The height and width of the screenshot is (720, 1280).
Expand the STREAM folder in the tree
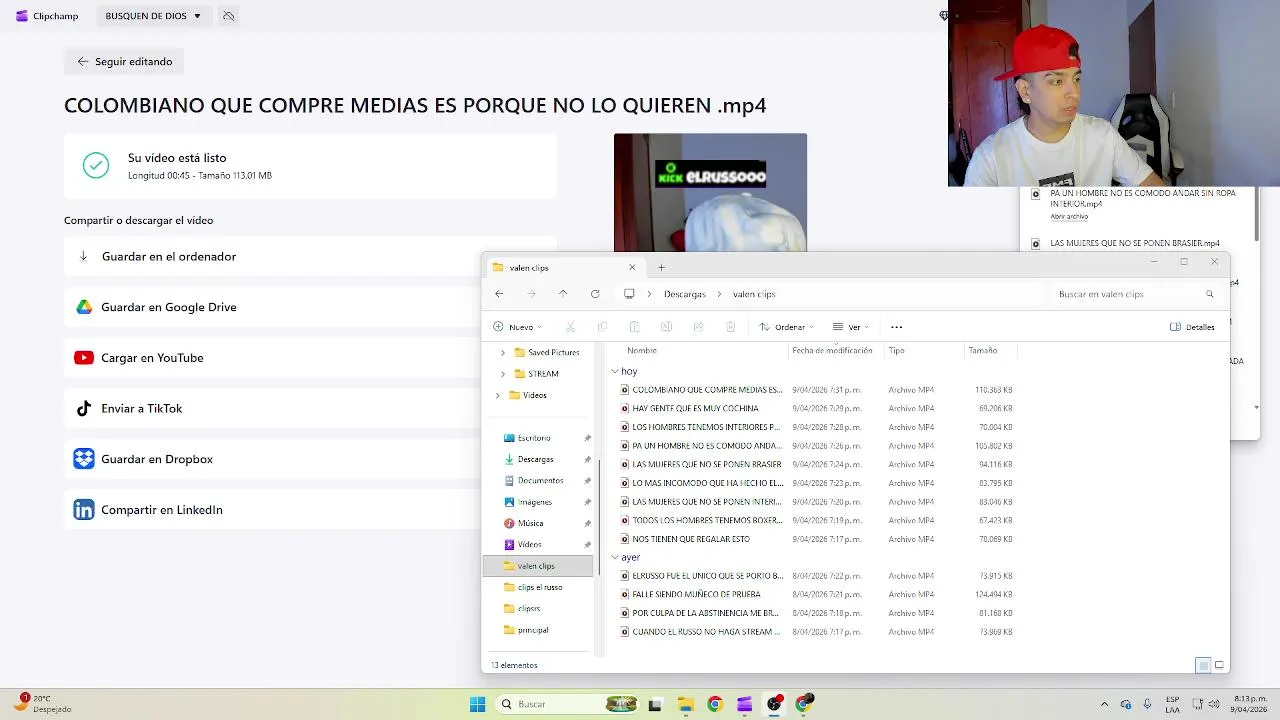pyautogui.click(x=503, y=373)
